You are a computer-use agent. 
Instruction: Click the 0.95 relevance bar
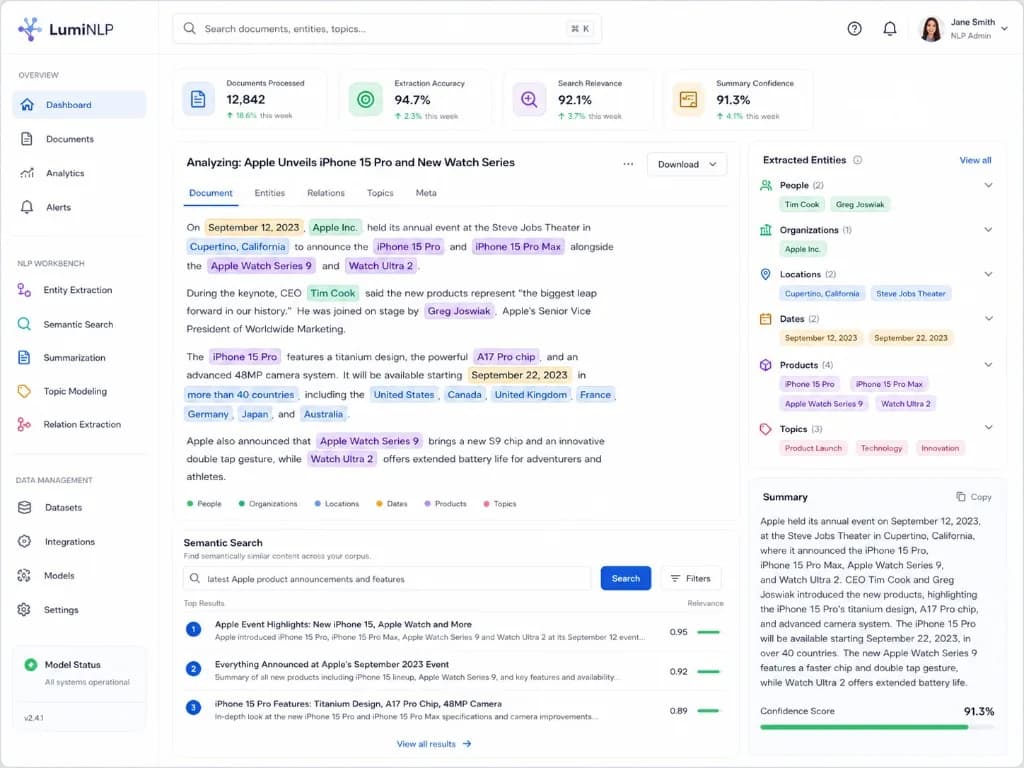tap(709, 632)
